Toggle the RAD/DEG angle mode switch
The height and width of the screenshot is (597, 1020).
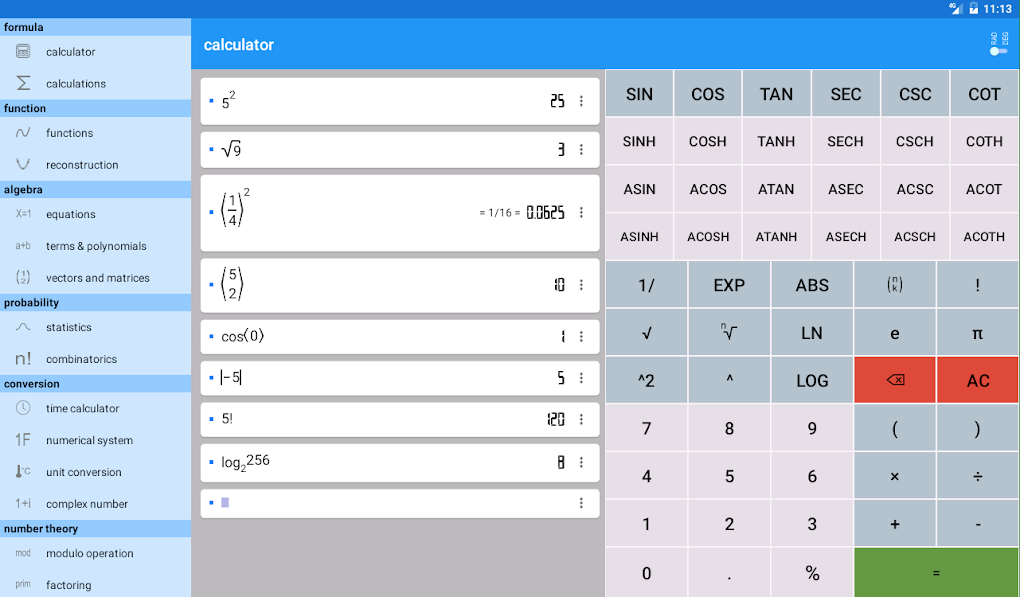(x=997, y=45)
